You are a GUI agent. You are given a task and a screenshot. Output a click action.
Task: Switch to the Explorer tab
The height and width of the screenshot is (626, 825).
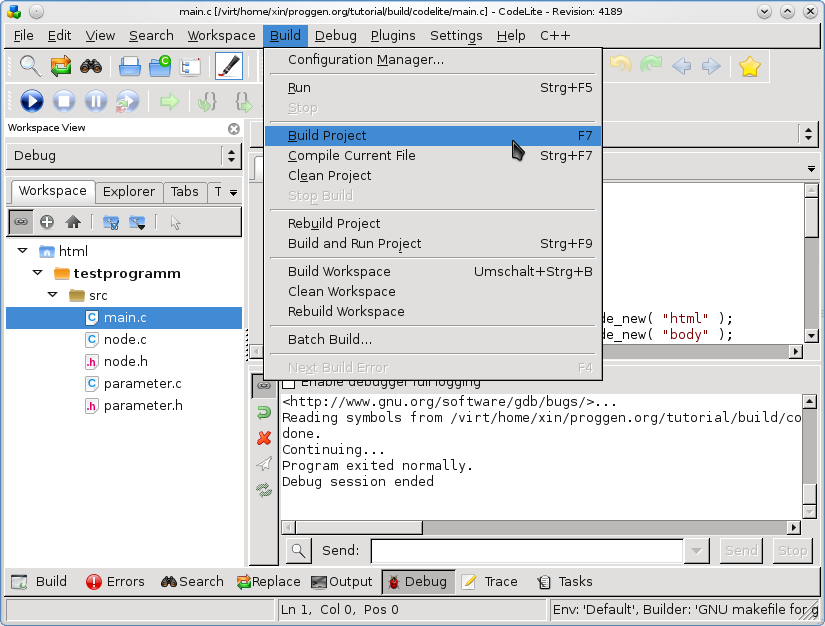[129, 192]
